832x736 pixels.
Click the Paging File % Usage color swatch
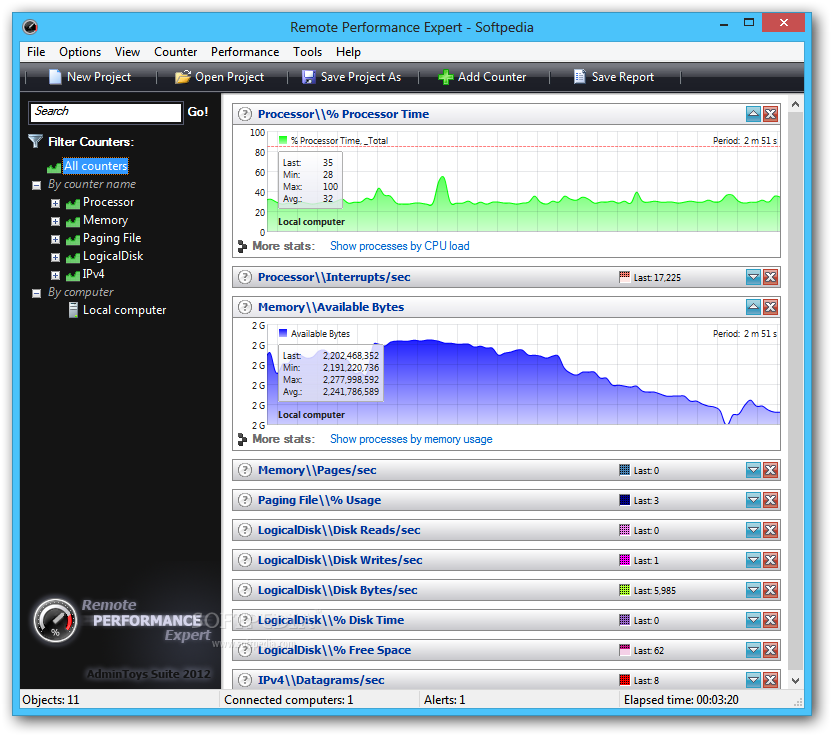[x=625, y=500]
